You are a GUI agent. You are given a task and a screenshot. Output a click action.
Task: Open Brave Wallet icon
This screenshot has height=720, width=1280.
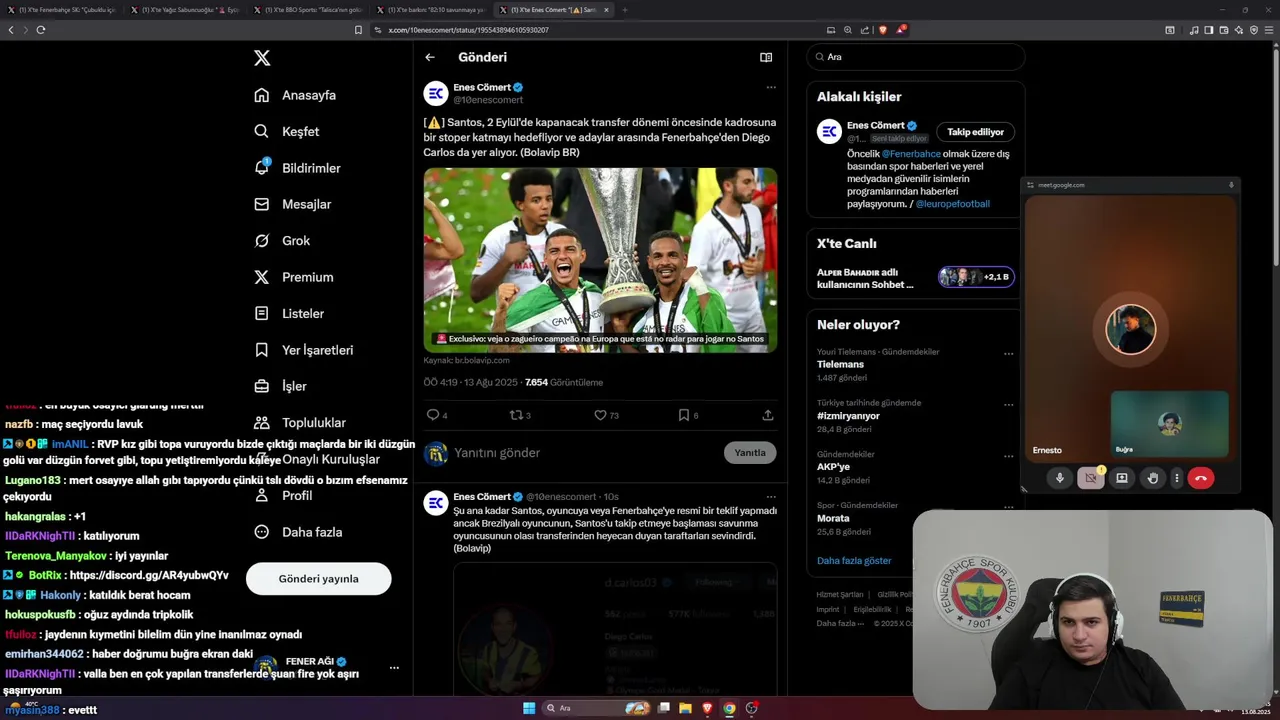1224,30
